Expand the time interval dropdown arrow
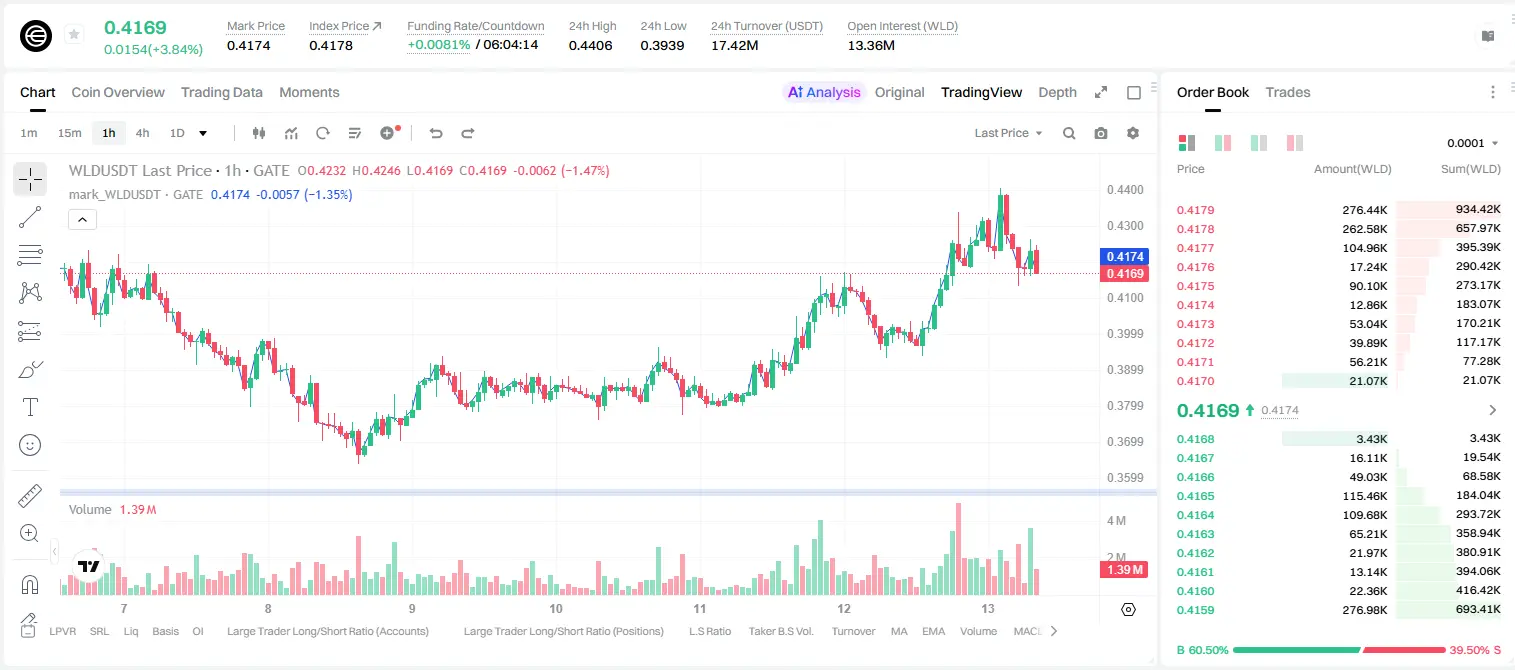The height and width of the screenshot is (670, 1515). click(x=203, y=133)
